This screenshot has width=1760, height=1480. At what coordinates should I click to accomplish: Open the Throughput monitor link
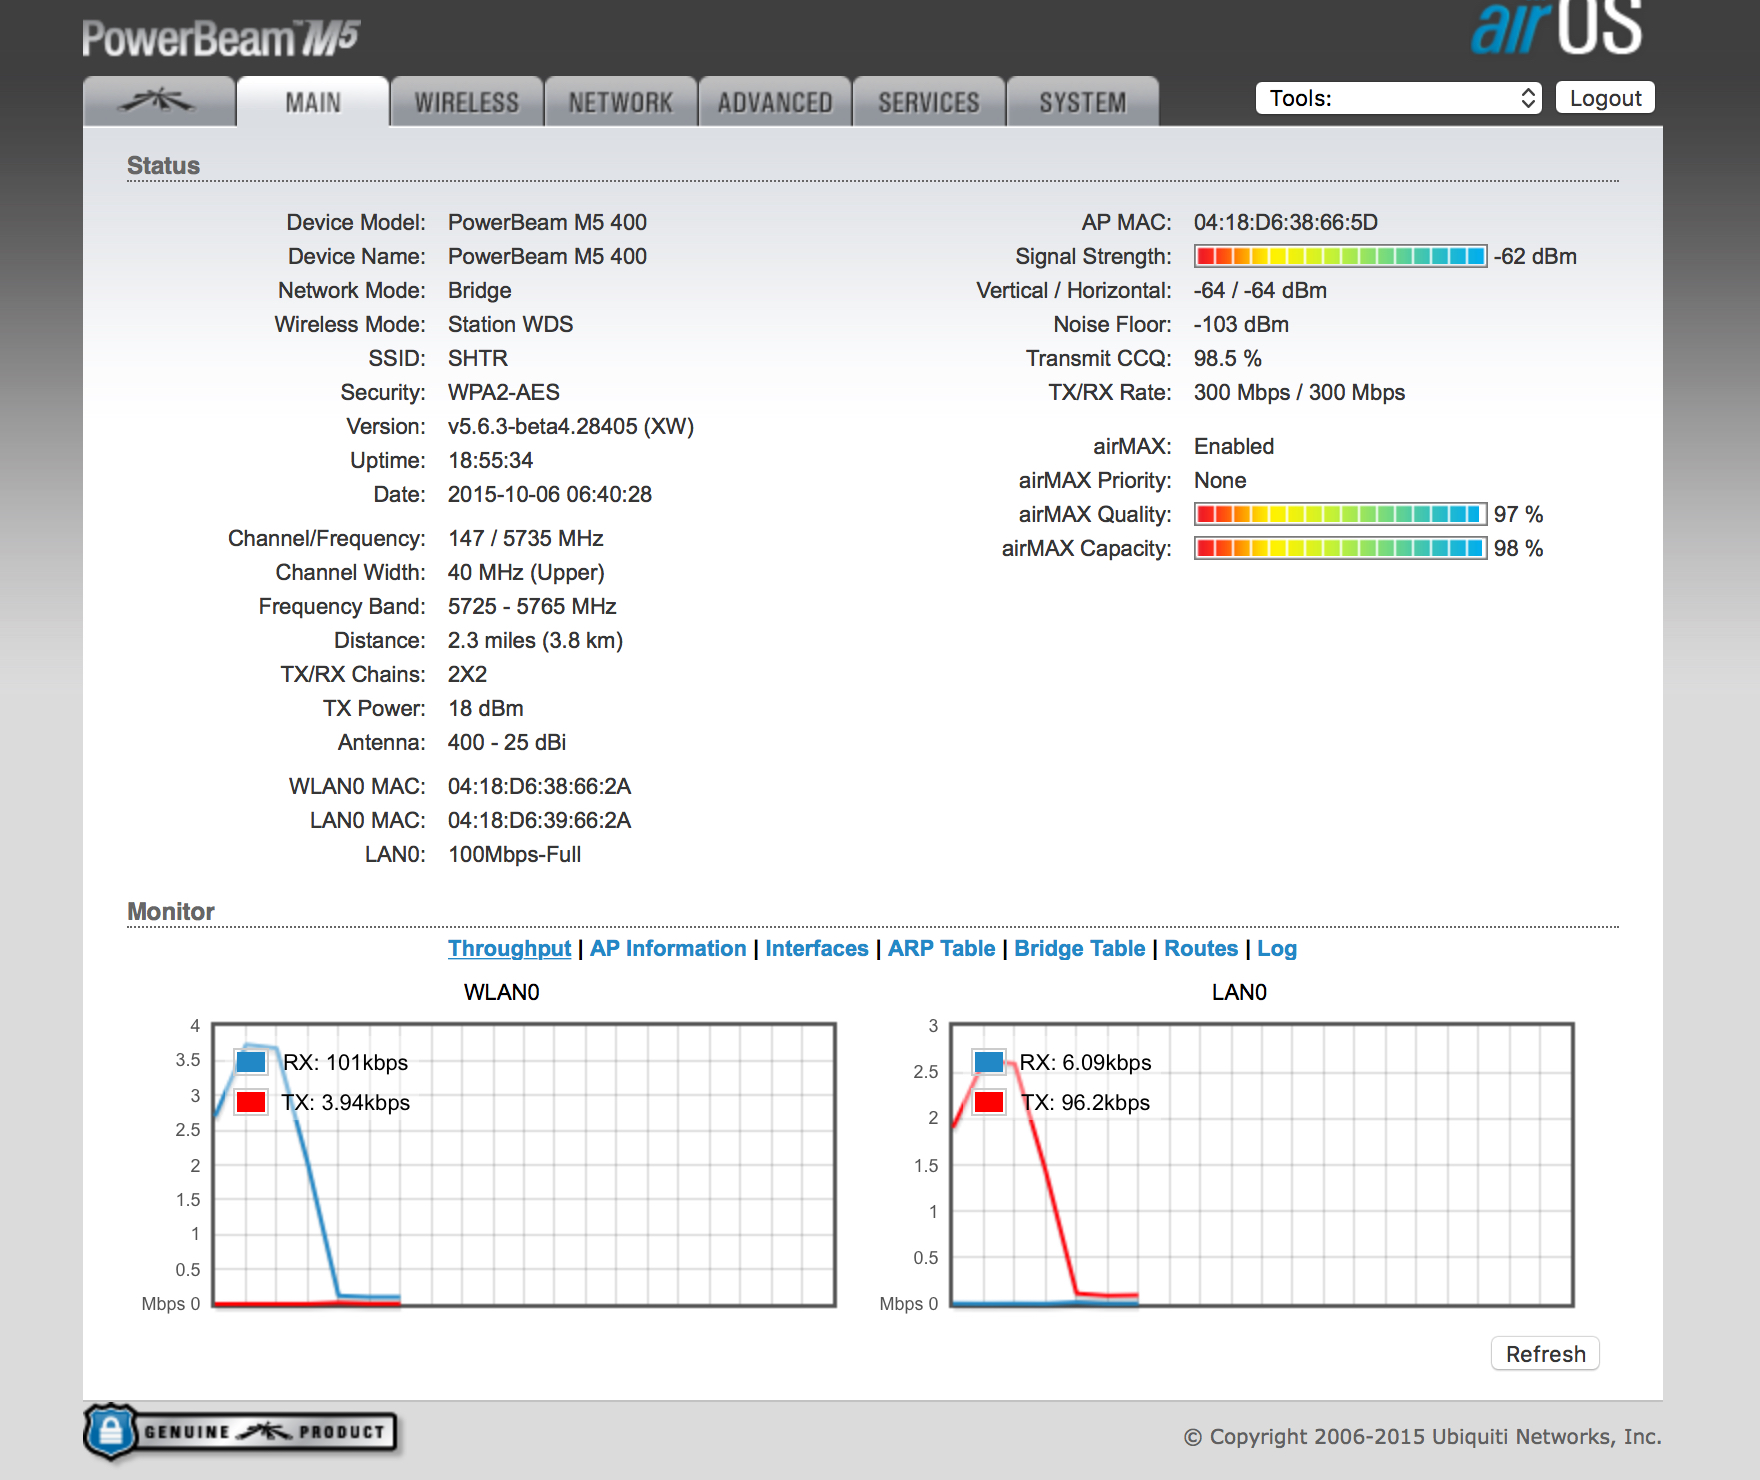tap(509, 948)
